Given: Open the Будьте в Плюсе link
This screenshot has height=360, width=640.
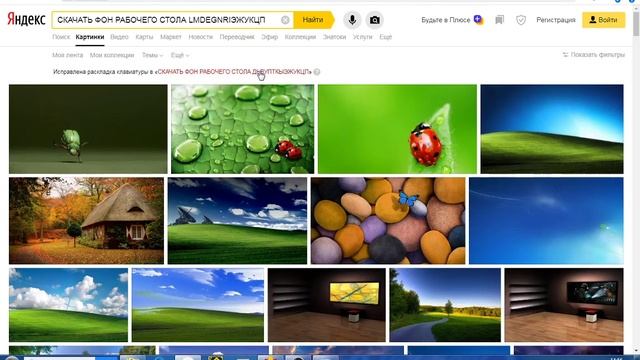Looking at the screenshot, I should click(445, 20).
